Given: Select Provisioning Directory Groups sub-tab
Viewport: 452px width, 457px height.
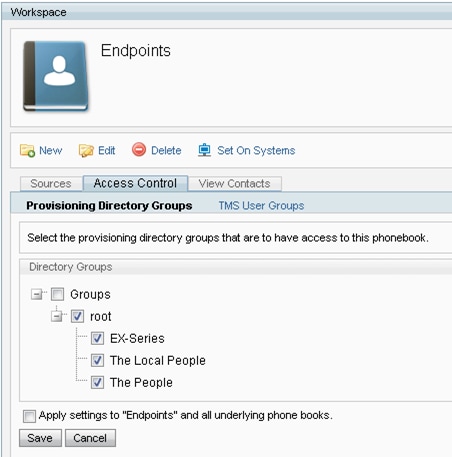Looking at the screenshot, I should 109,205.
